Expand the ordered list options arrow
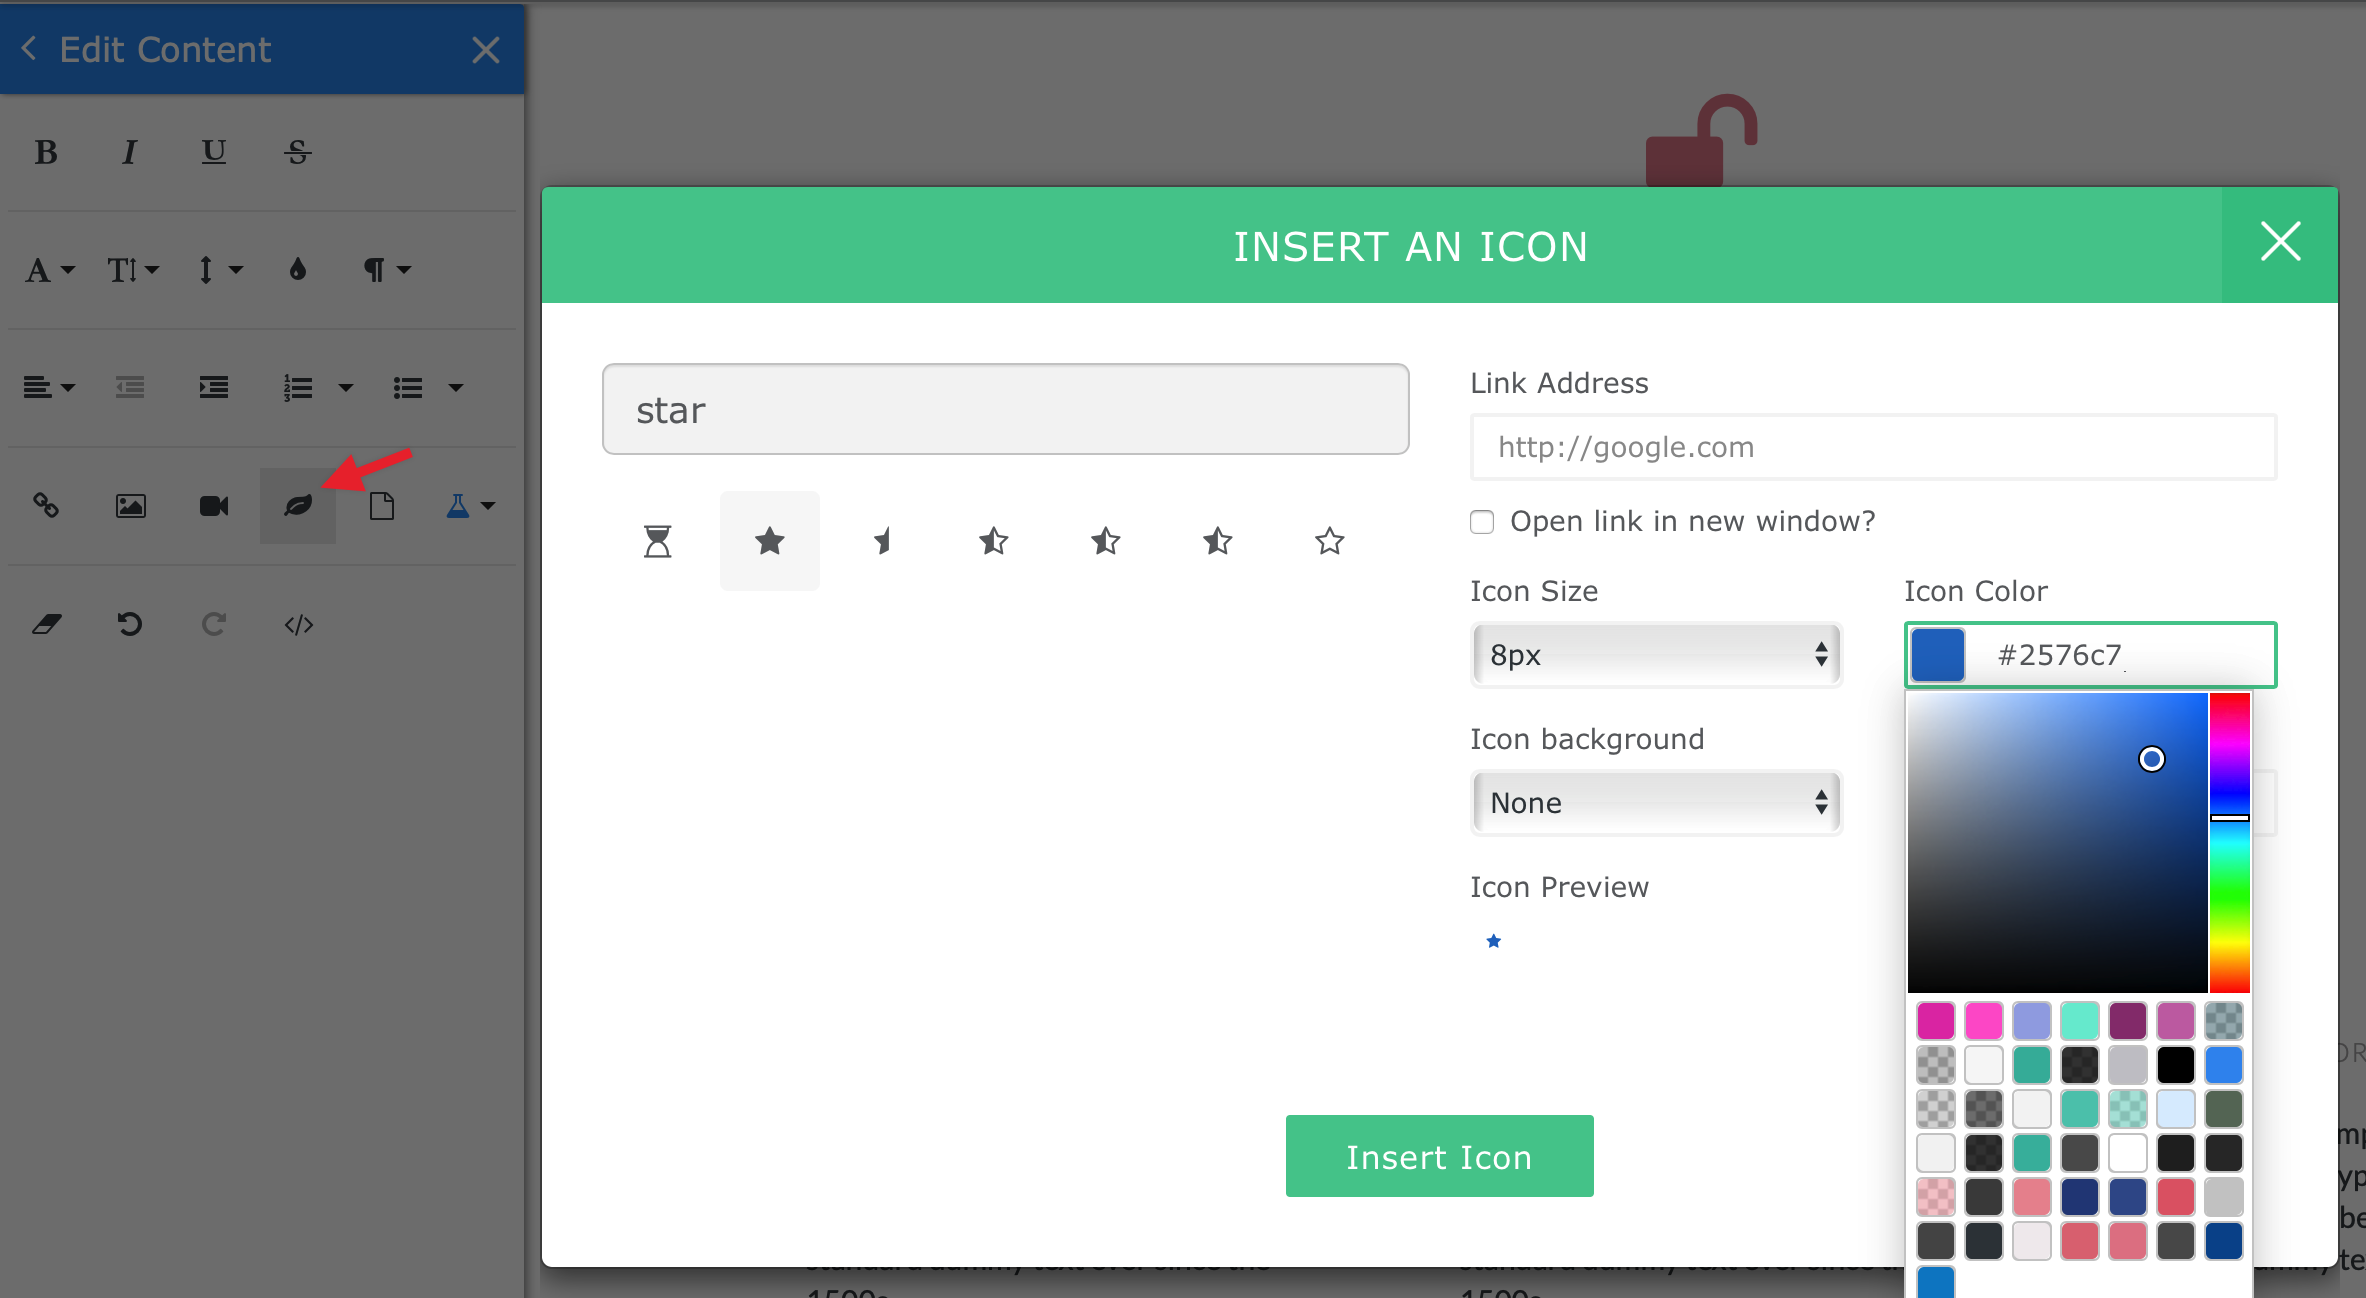The height and width of the screenshot is (1298, 2366). 346,388
